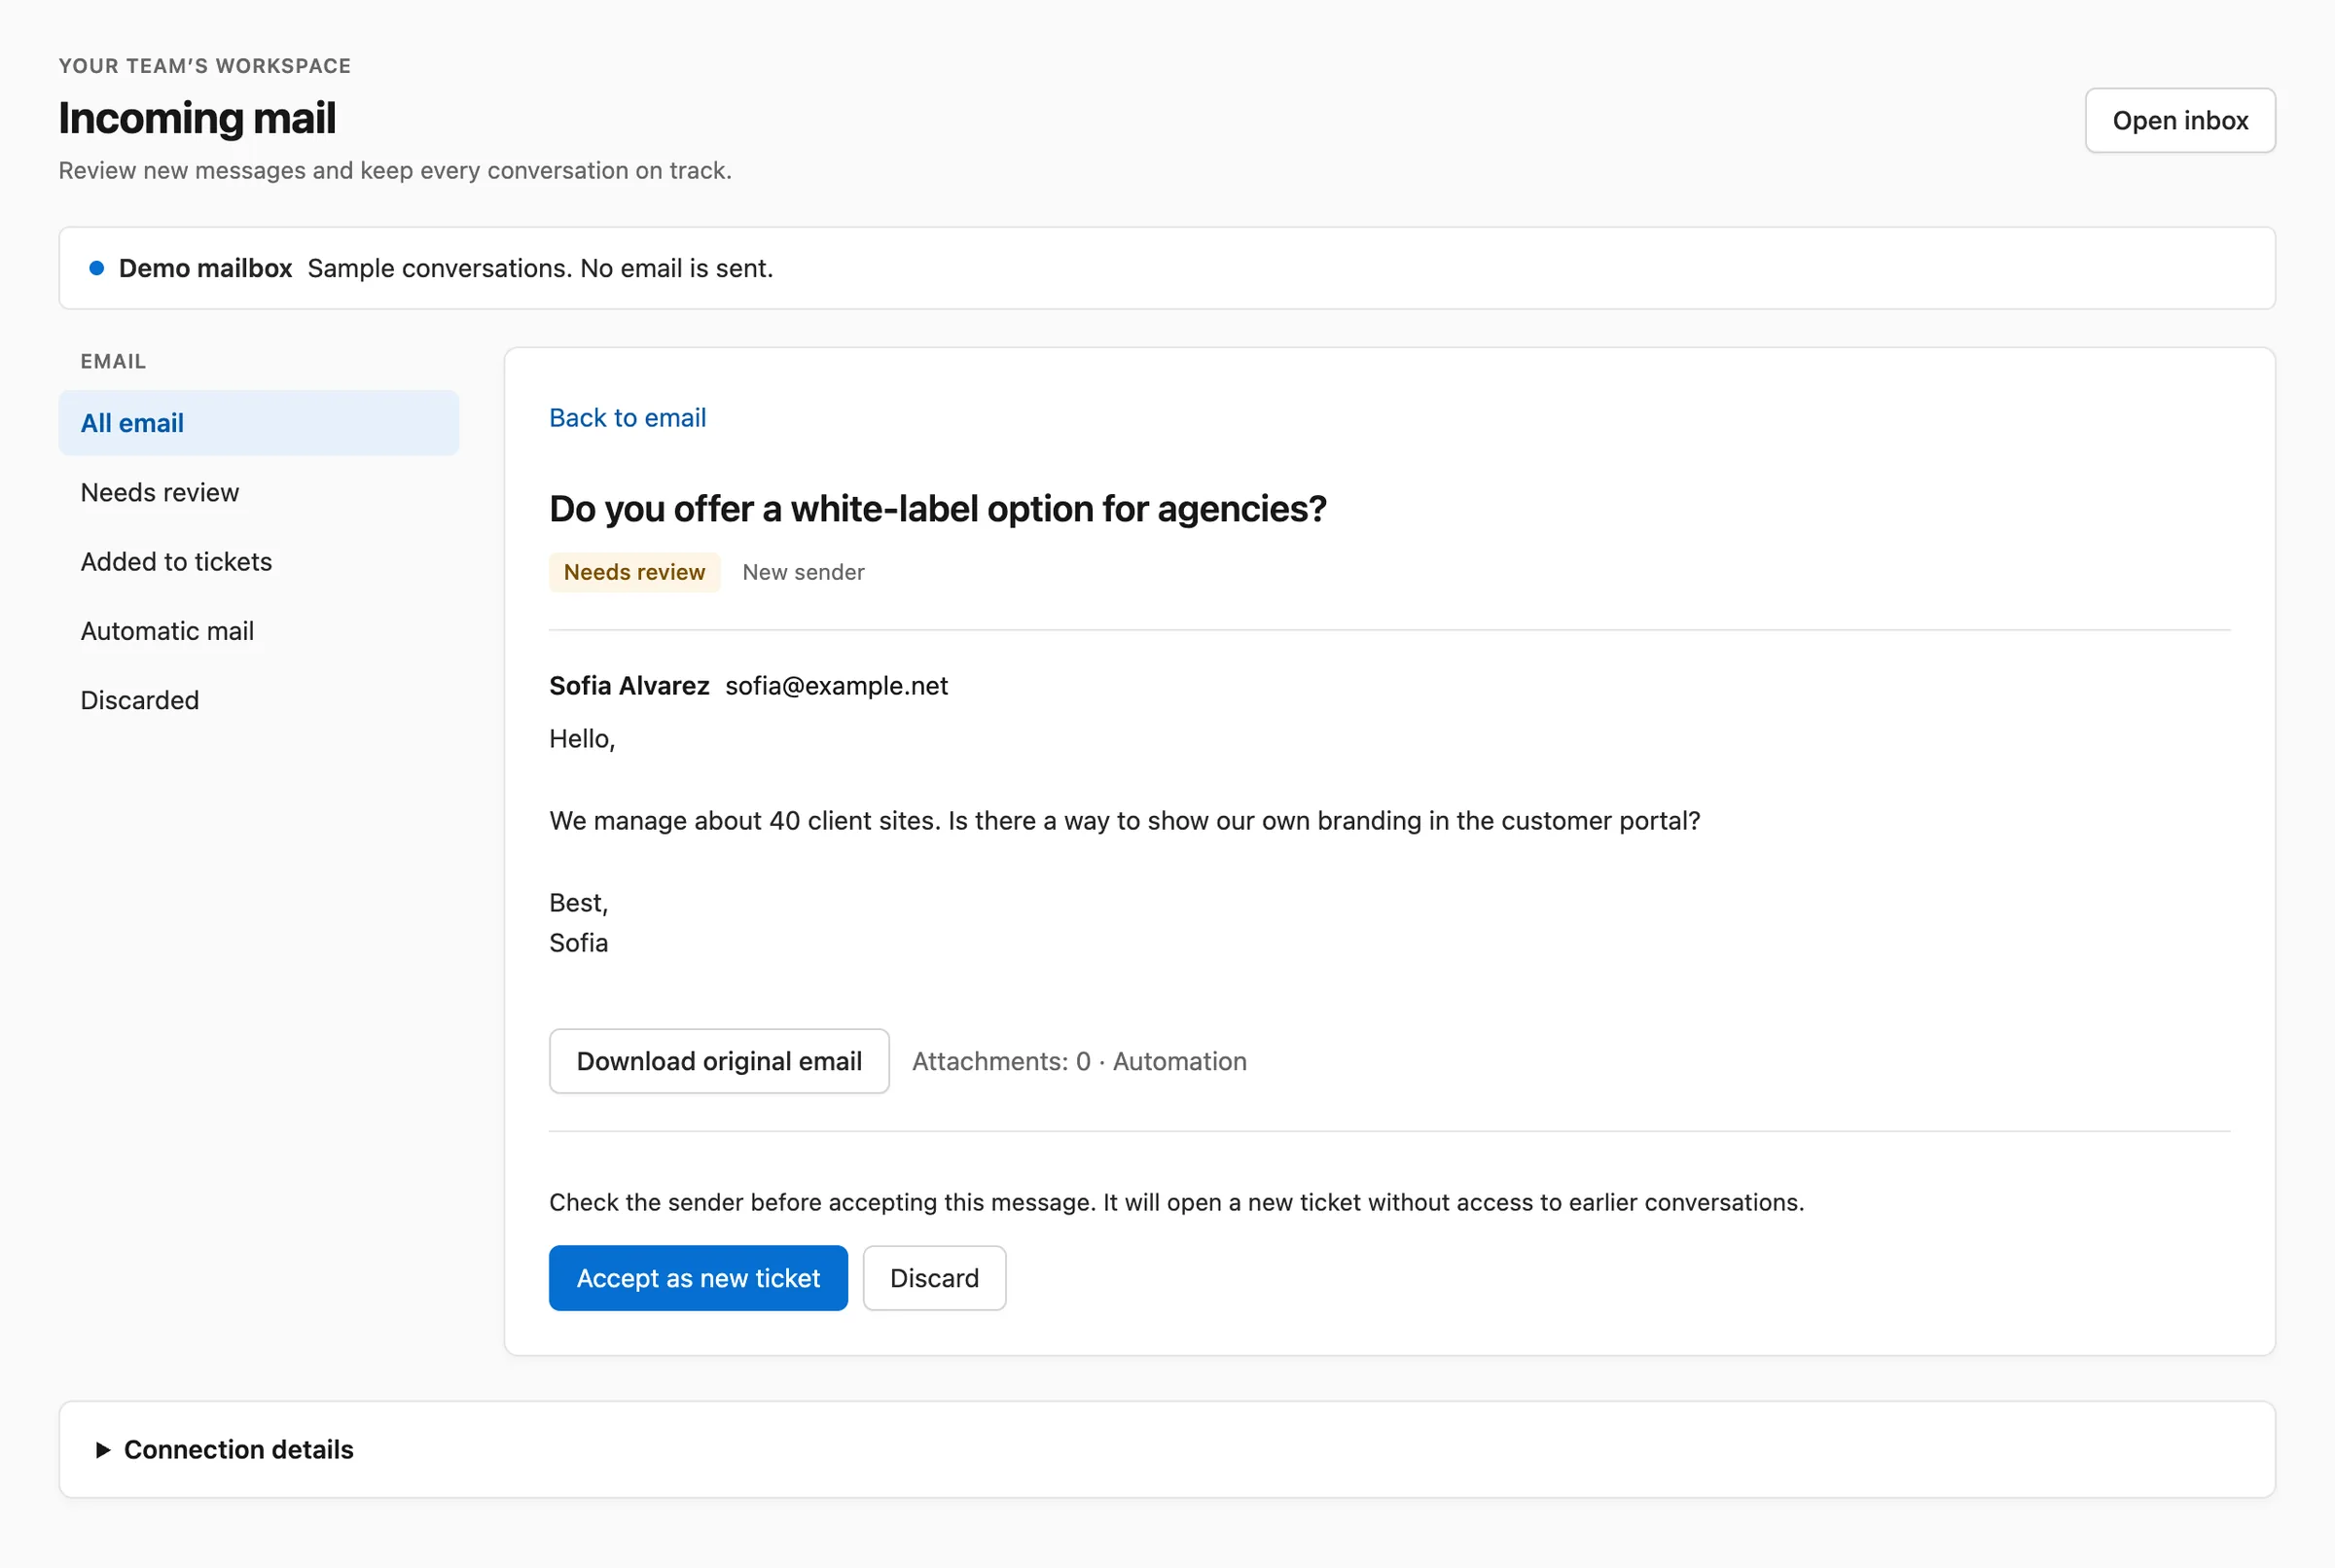2335x1568 pixels.
Task: Open the Needs review folder in sidebar
Action: 258,492
